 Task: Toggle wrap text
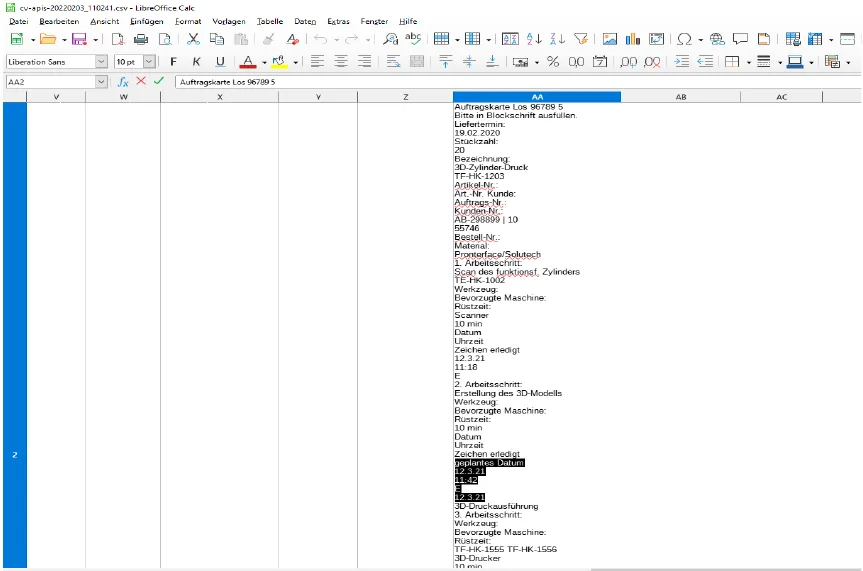click(x=393, y=62)
